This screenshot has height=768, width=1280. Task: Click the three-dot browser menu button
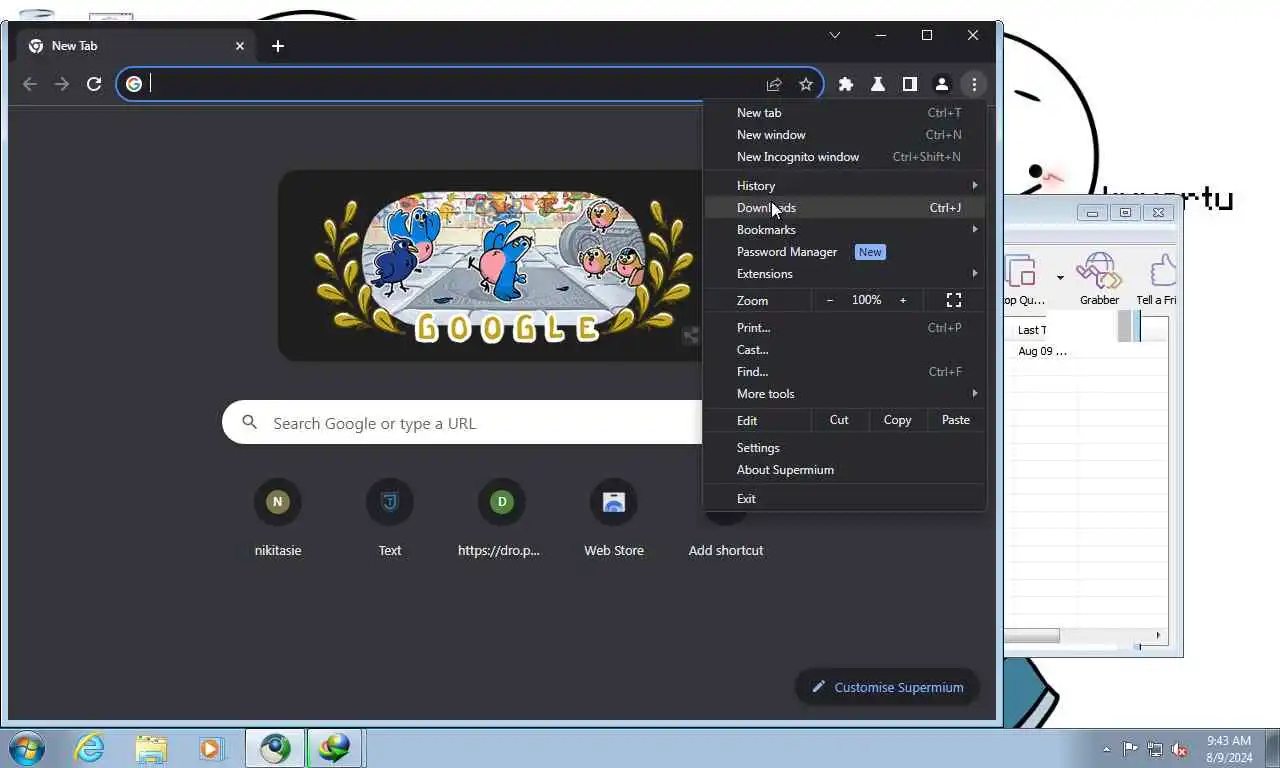pyautogui.click(x=974, y=84)
